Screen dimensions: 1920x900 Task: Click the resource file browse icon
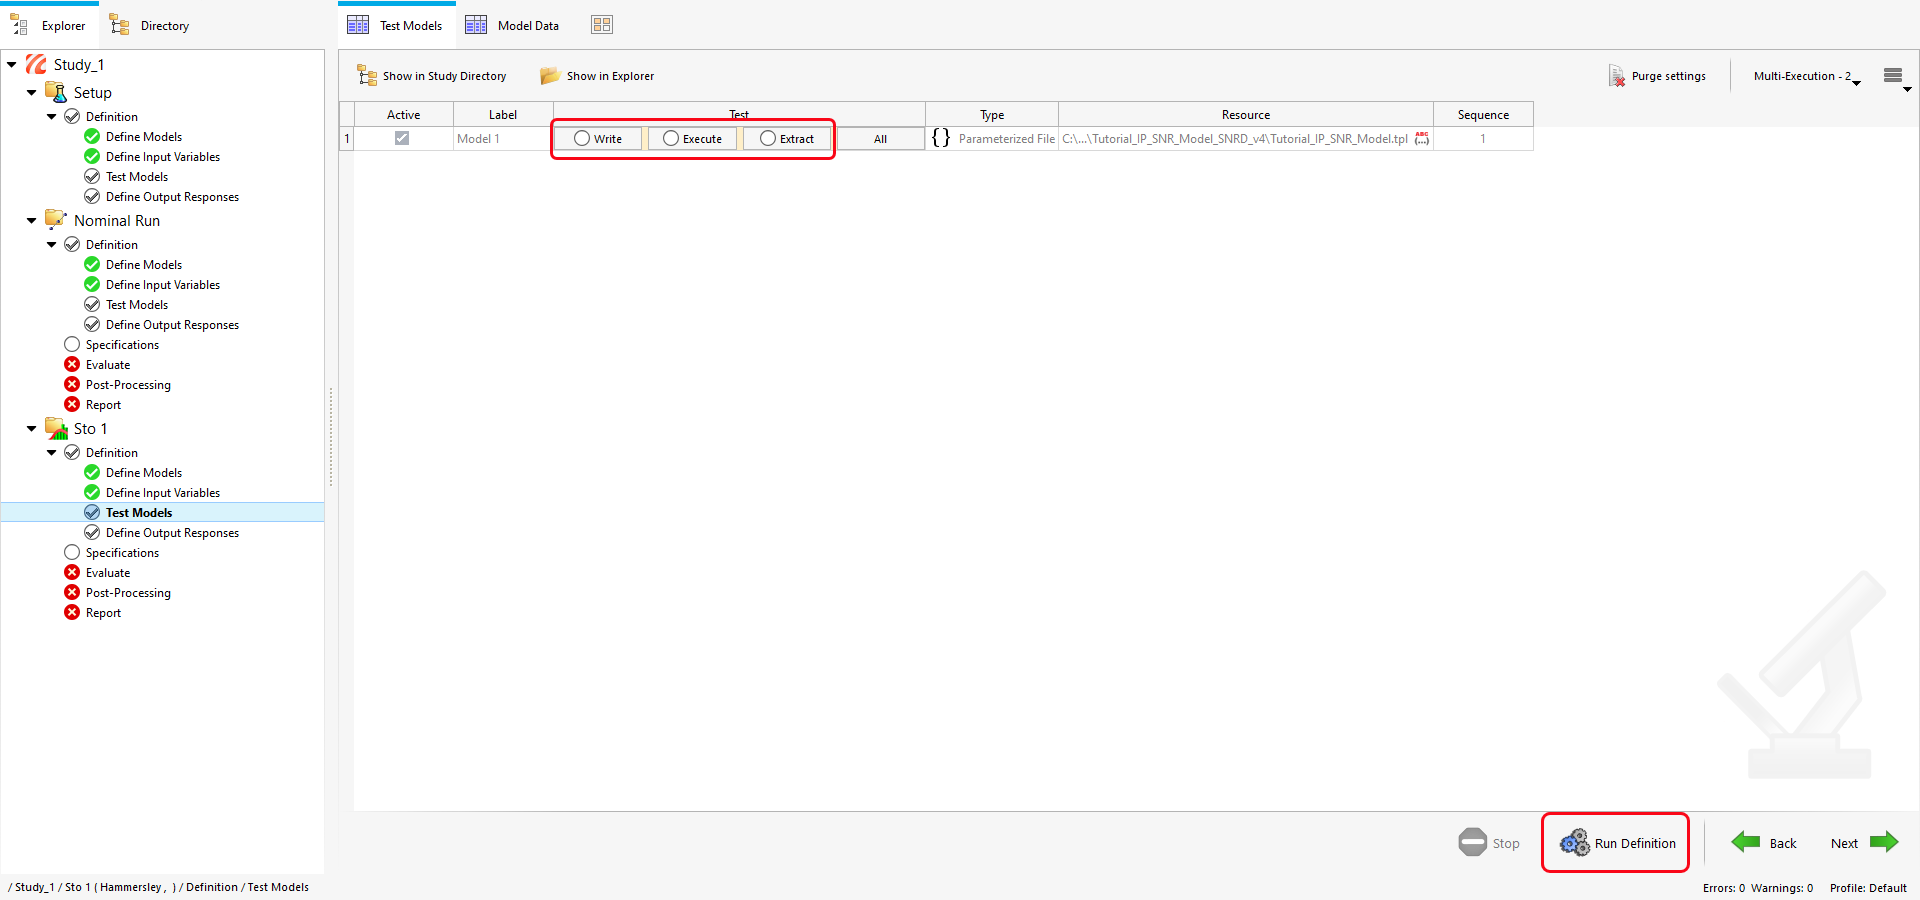point(1421,139)
